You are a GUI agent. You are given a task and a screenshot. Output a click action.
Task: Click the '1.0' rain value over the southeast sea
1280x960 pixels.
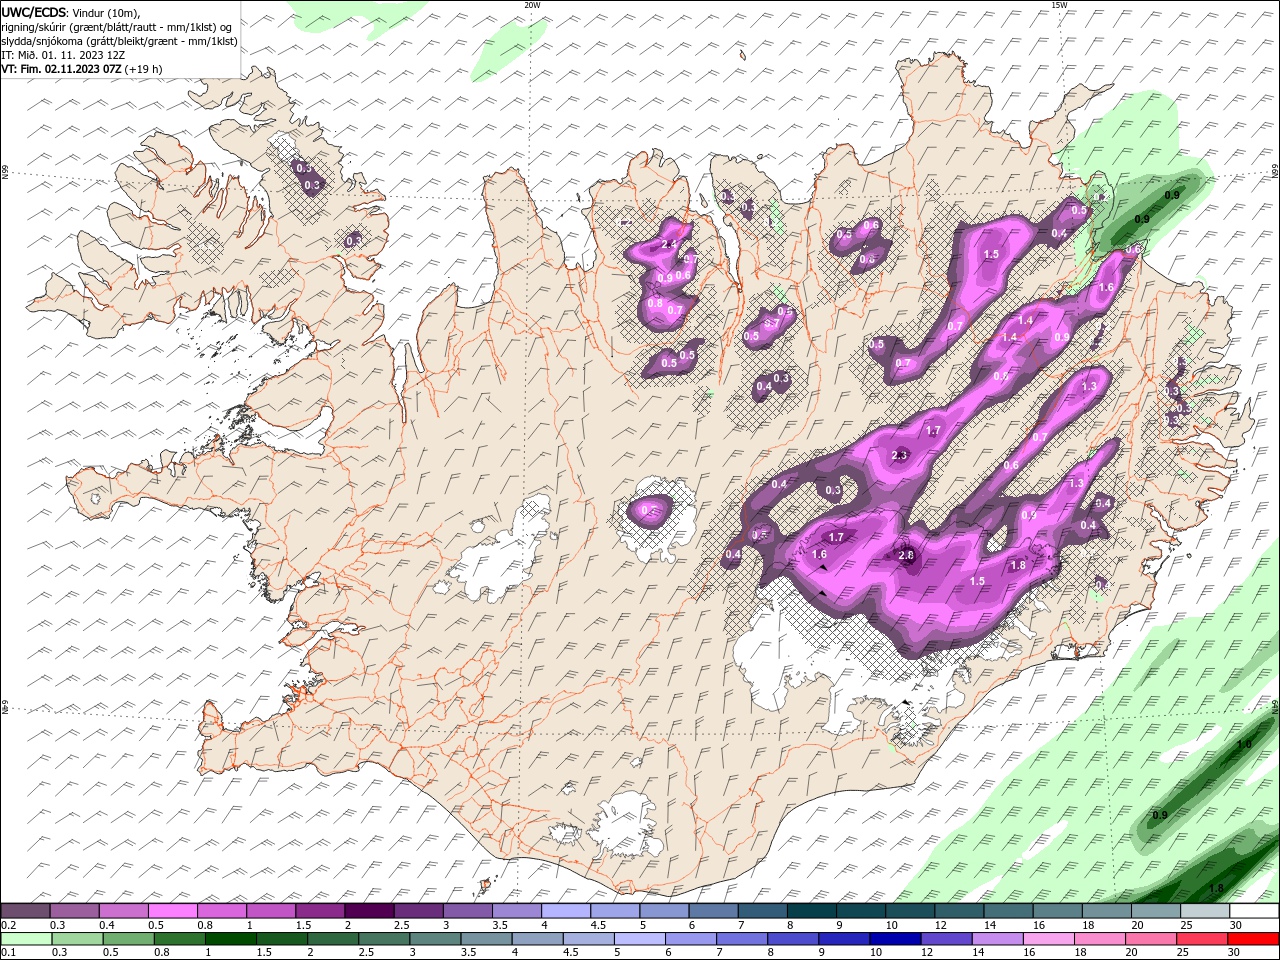click(x=1244, y=745)
